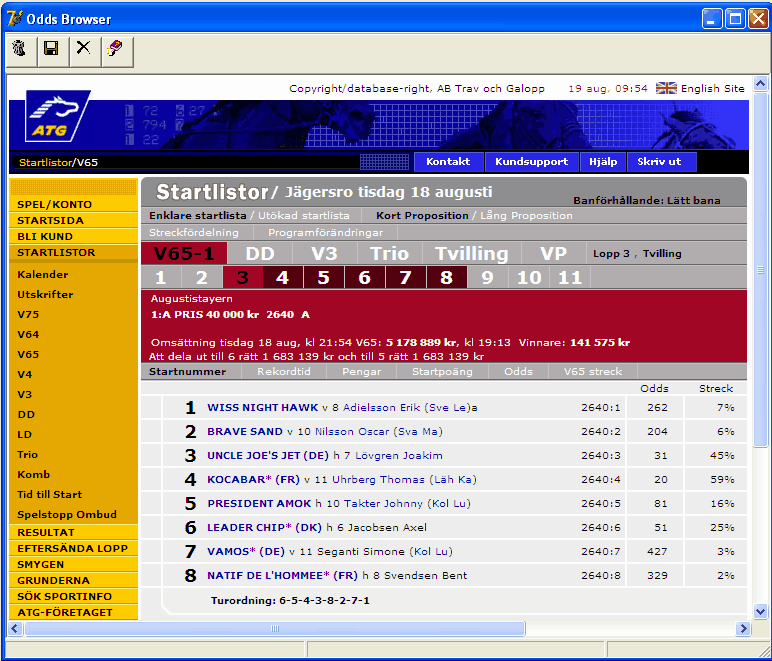Select the DD bet type tab
This screenshot has height=661, width=772.
[260, 253]
